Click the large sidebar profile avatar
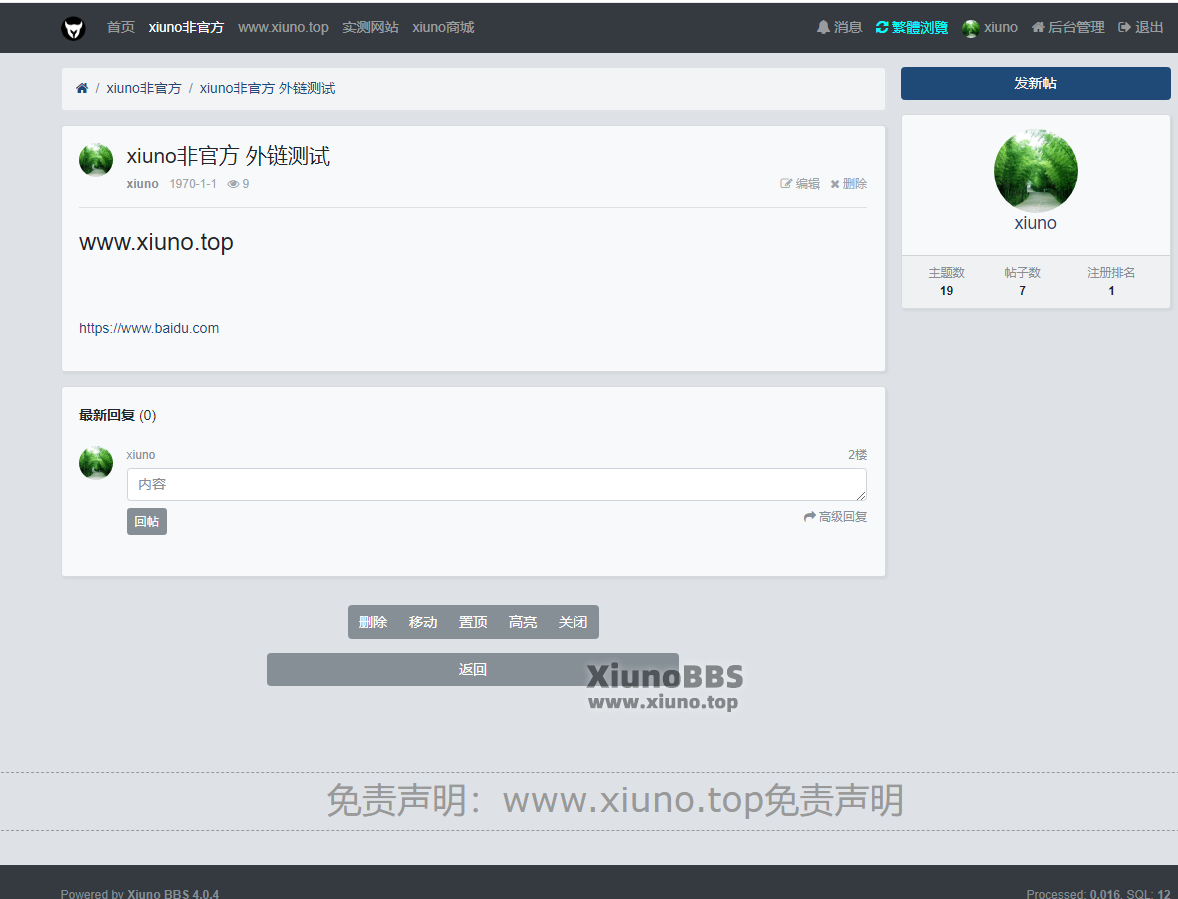 click(x=1035, y=170)
